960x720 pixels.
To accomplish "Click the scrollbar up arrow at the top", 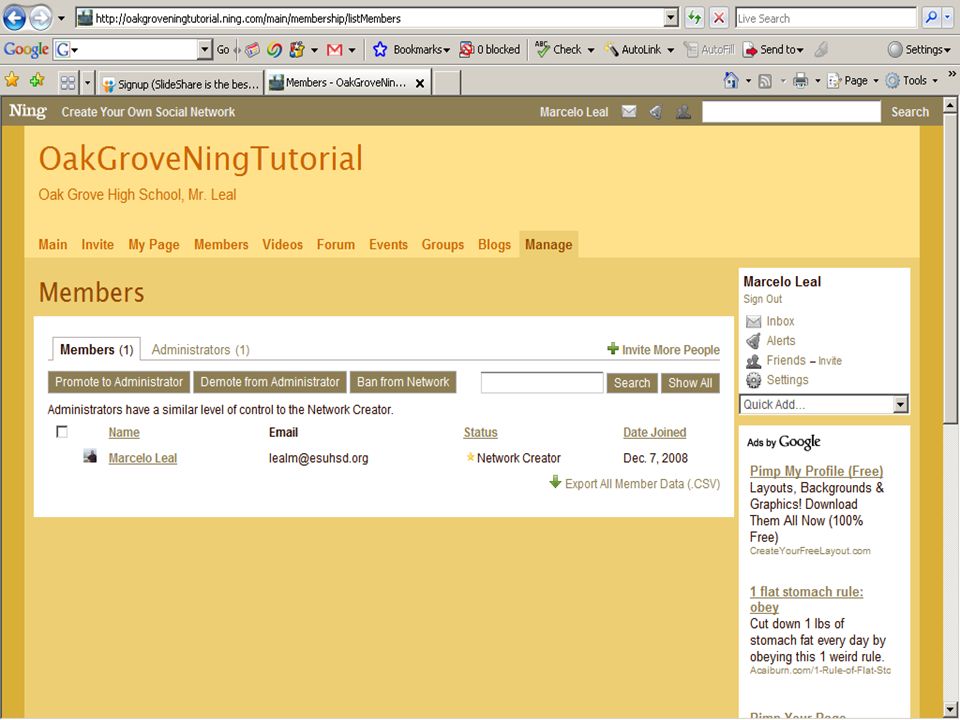I will 950,105.
